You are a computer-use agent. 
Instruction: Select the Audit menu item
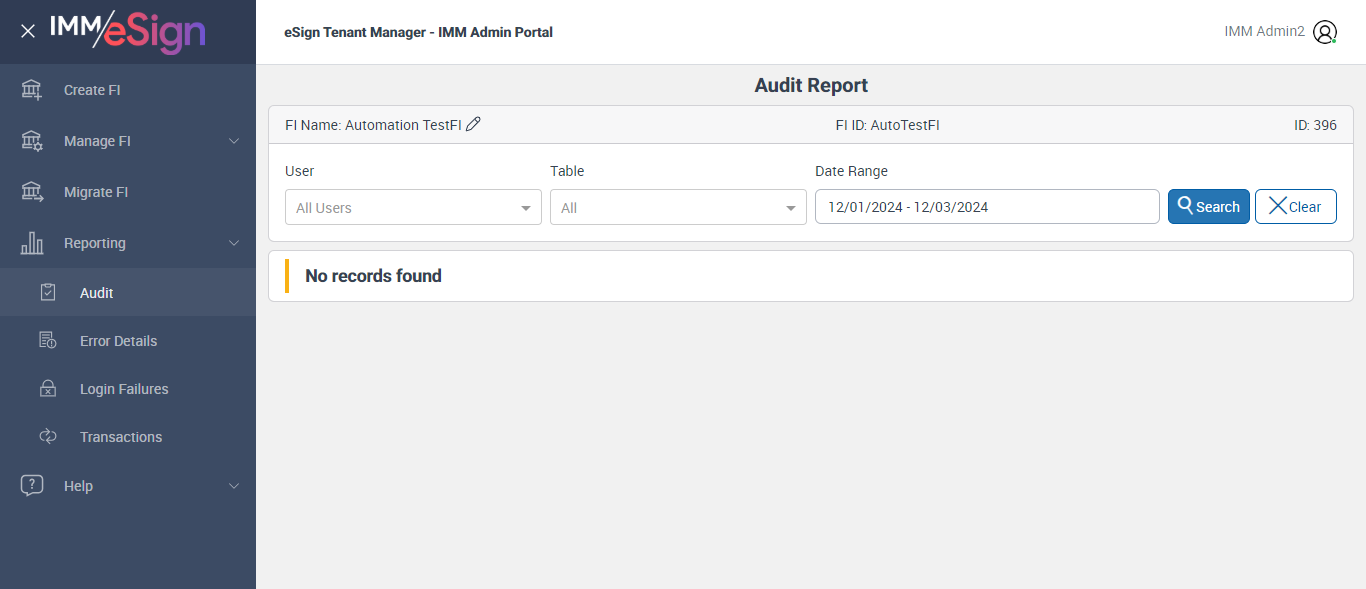point(97,293)
